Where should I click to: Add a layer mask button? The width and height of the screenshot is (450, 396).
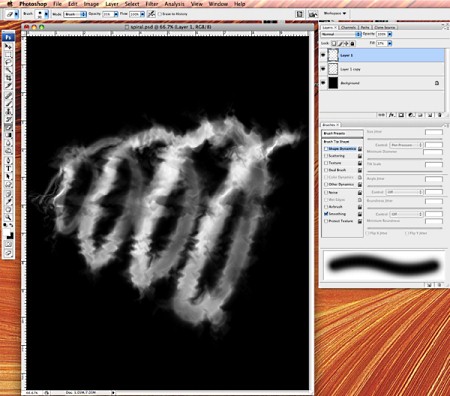tap(401, 115)
